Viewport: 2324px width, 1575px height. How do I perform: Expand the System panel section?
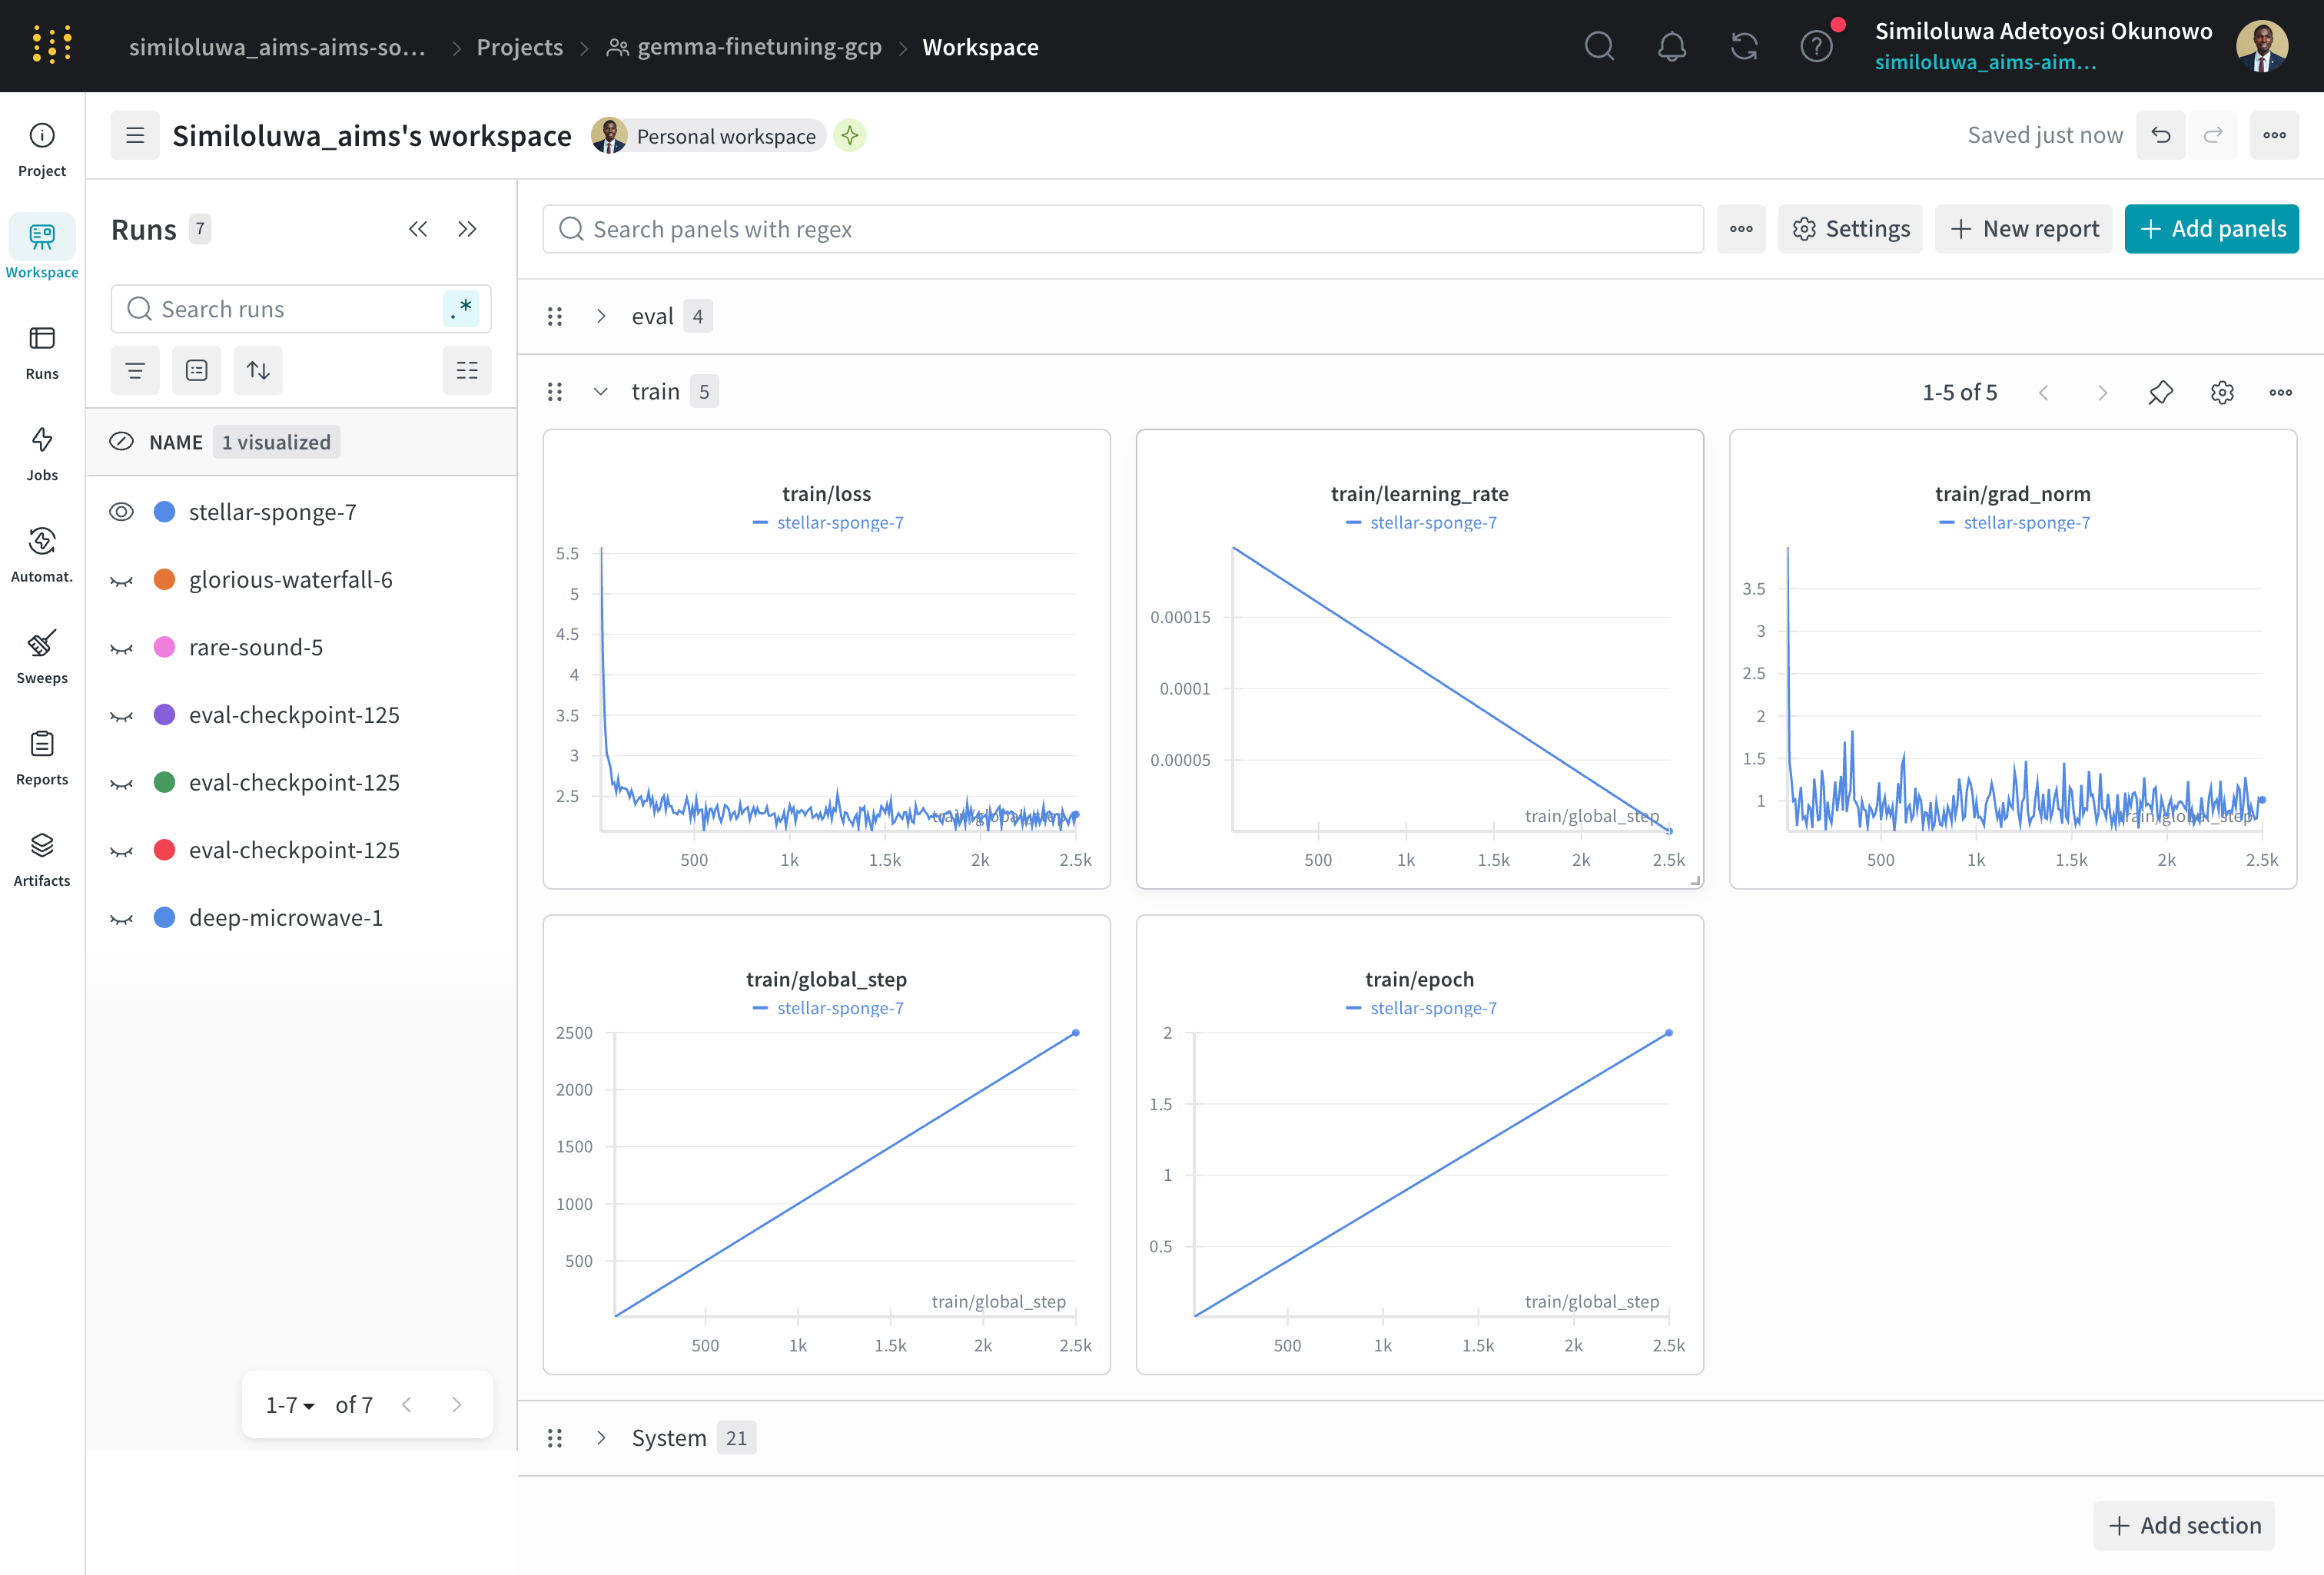pos(601,1437)
